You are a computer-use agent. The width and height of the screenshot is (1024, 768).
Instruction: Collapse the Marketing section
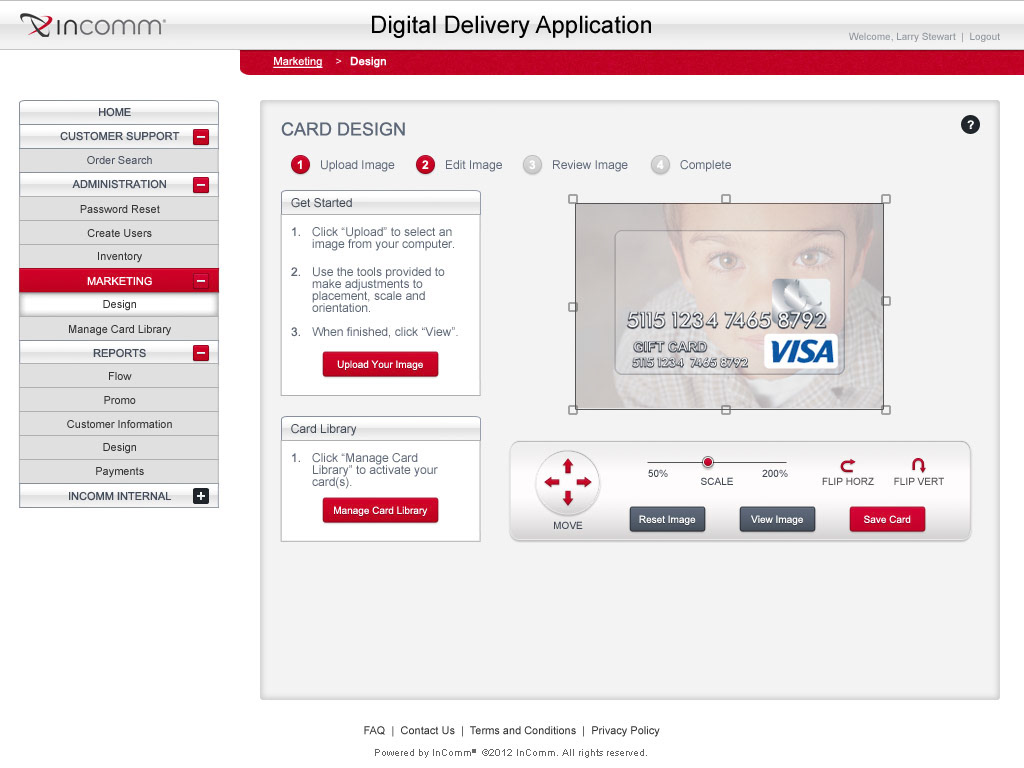point(201,281)
